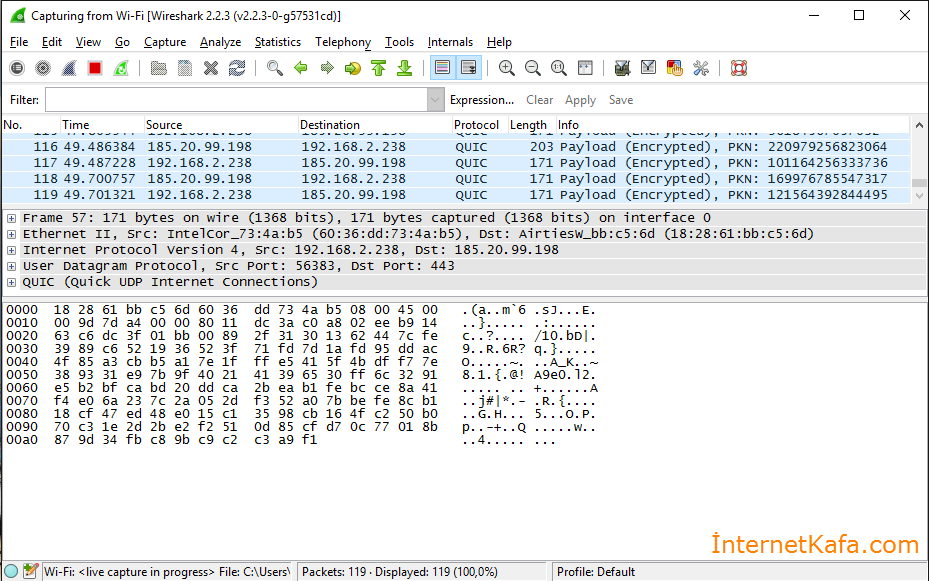The image size is (929, 581).
Task: Open the Tools menu
Action: tap(399, 42)
